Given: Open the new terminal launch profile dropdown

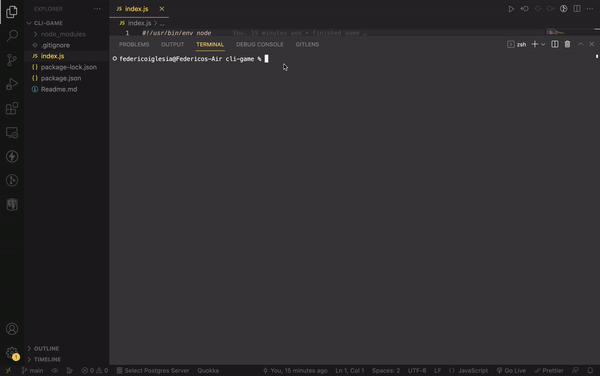Looking at the screenshot, I should [x=543, y=44].
